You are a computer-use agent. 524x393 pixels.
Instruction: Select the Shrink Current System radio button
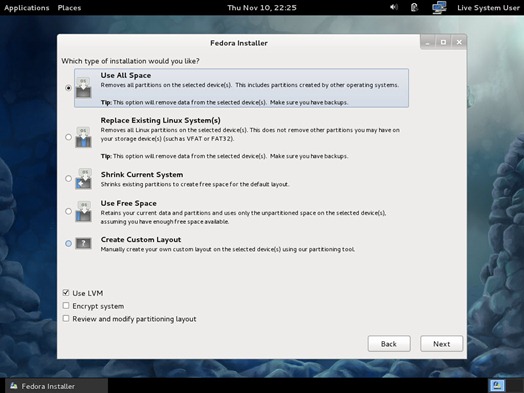point(69,178)
